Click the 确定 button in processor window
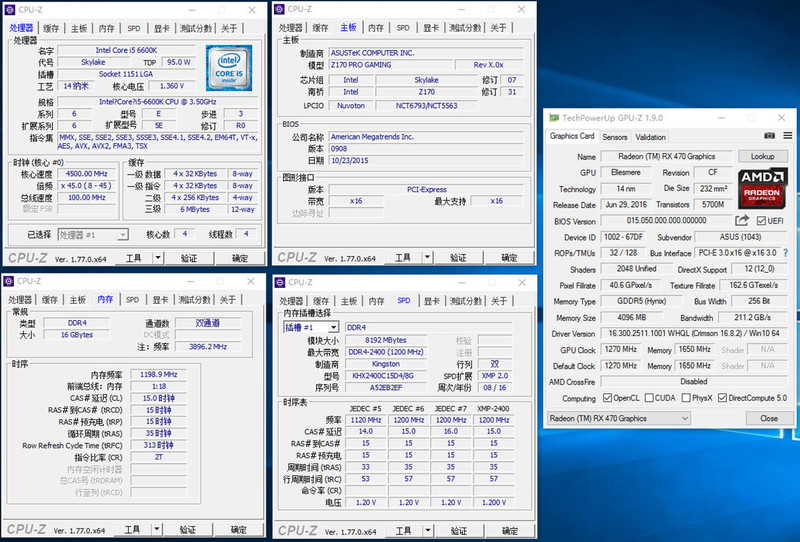This screenshot has width=800, height=542. pos(240,258)
